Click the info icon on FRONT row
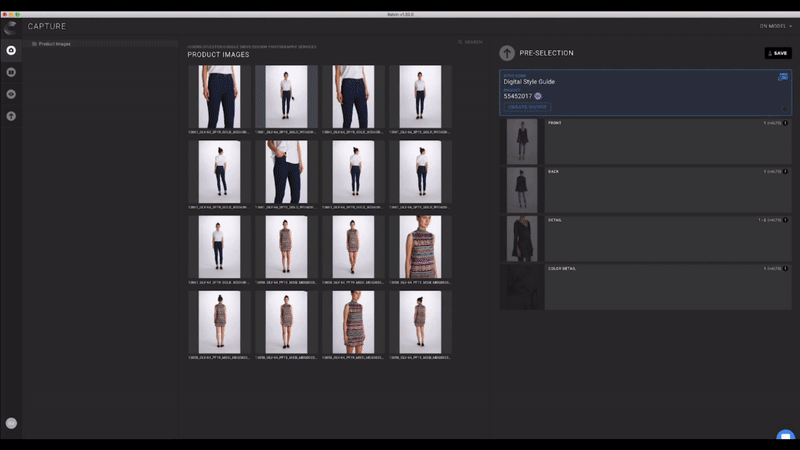 (785, 123)
